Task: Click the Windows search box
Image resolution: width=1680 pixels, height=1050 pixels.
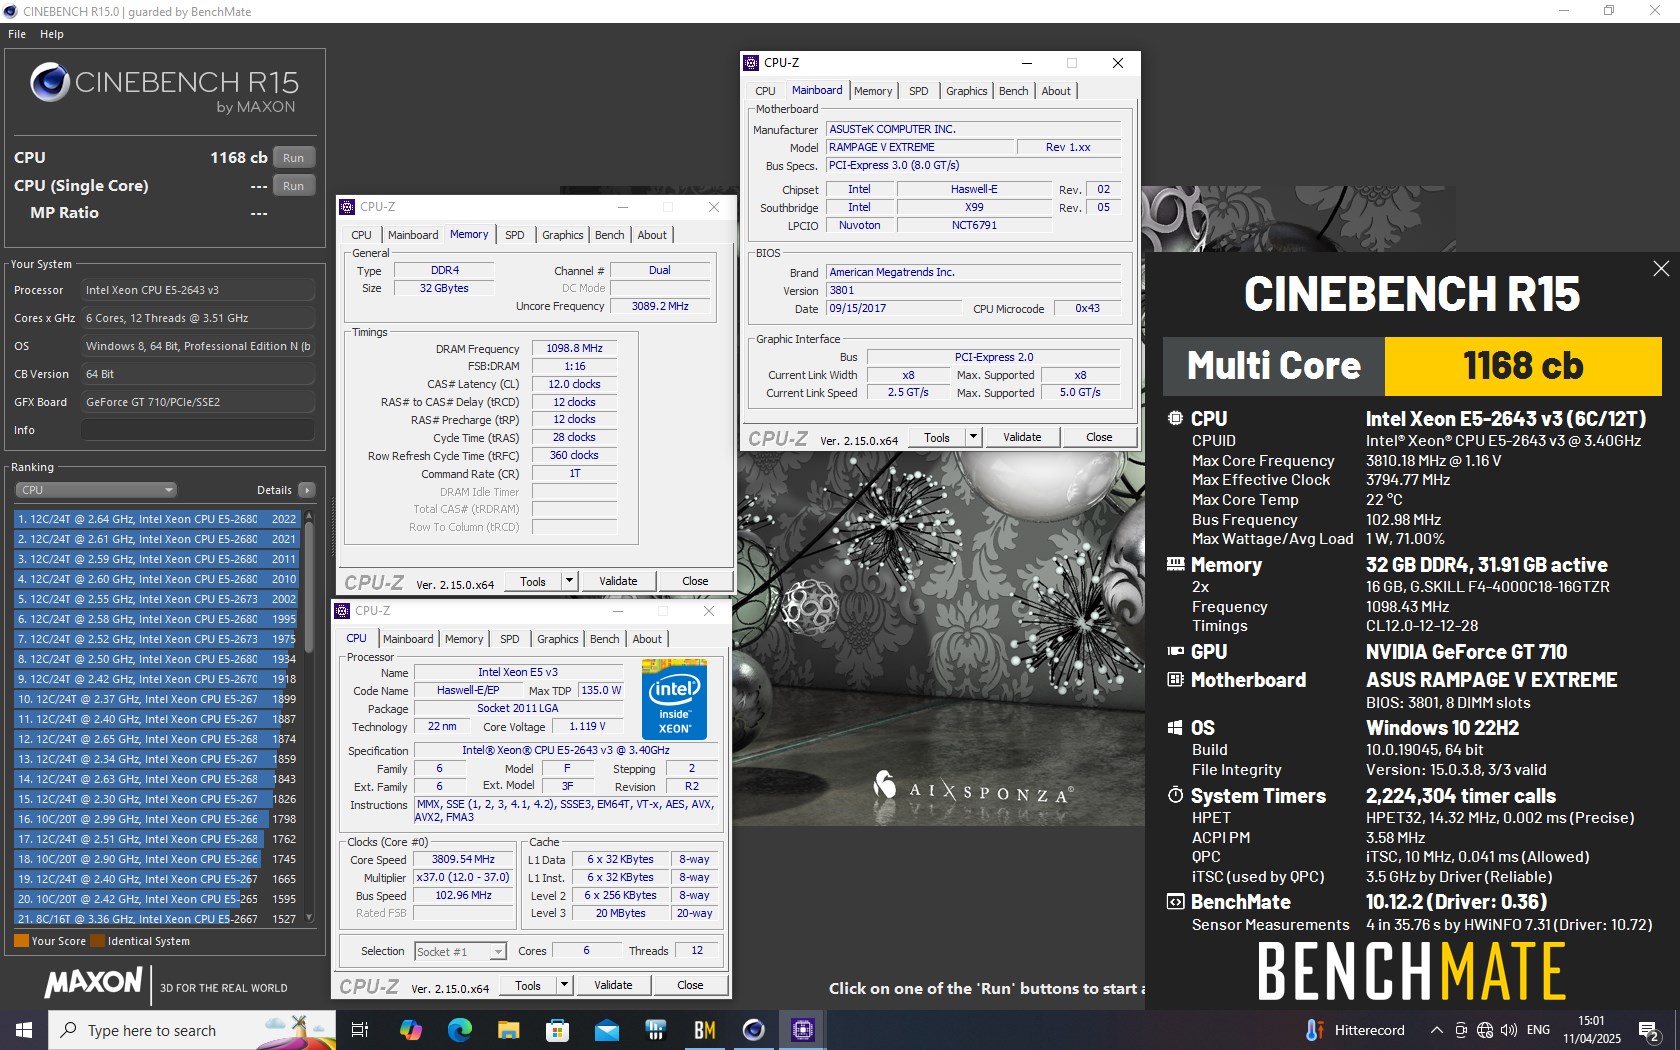Action: pyautogui.click(x=192, y=1030)
